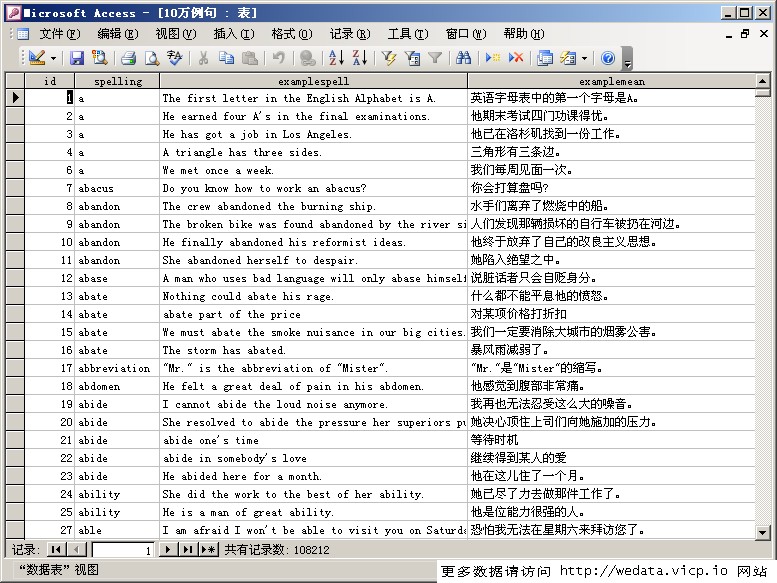Select the examplespell column header
Viewport: 777px width, 583px height.
[x=314, y=81]
